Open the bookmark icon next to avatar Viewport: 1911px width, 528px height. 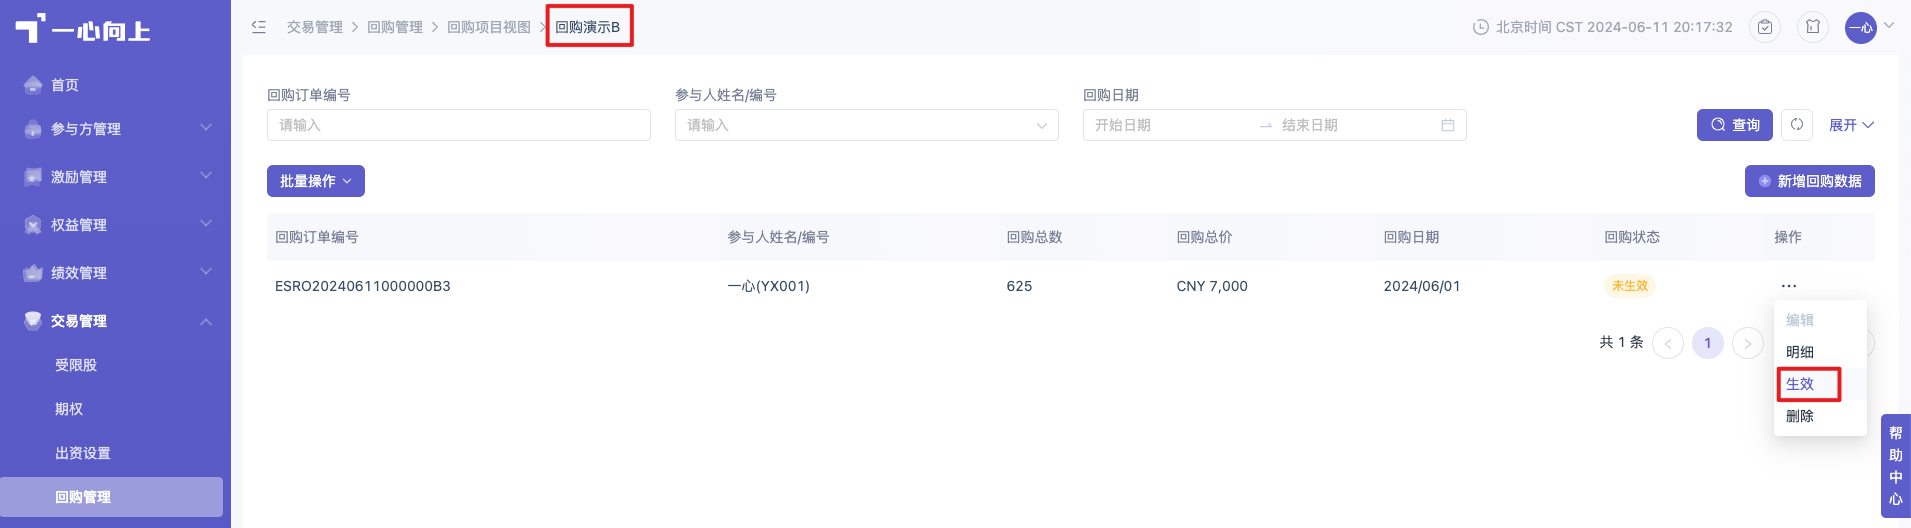[x=1813, y=27]
